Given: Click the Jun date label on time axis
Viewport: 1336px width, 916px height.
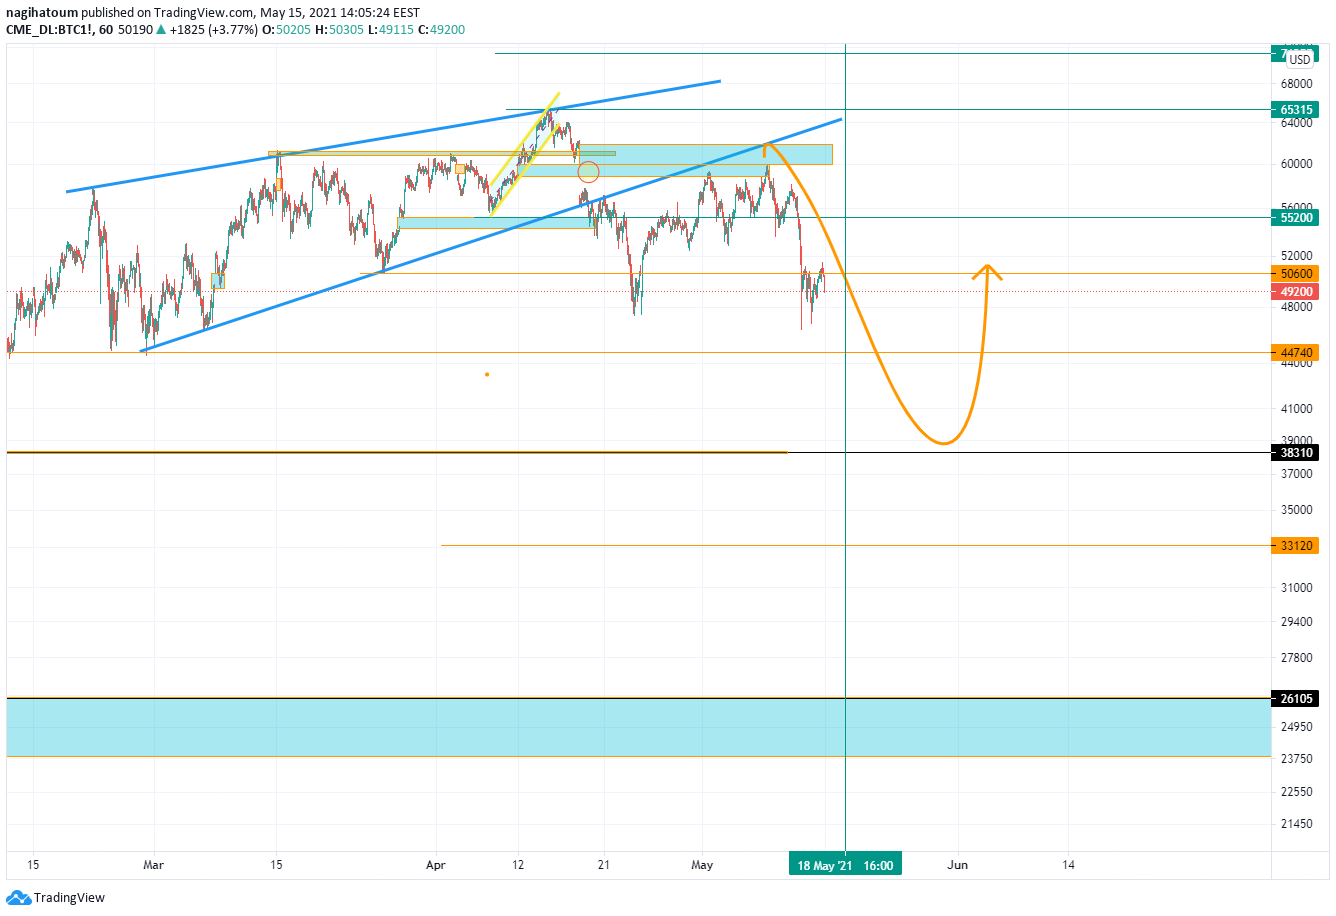Looking at the screenshot, I should (957, 865).
